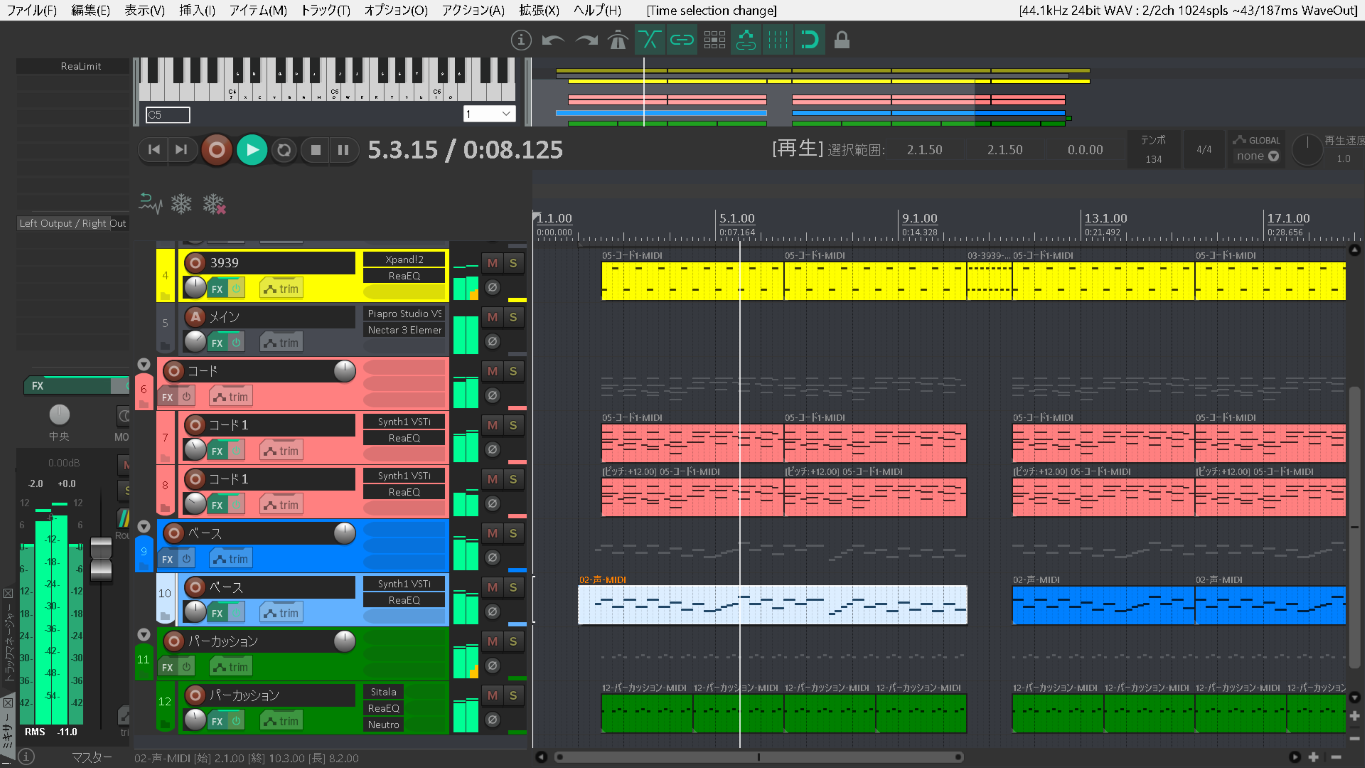Toggle FX bypass power on track 12 パーカッション

coord(236,721)
